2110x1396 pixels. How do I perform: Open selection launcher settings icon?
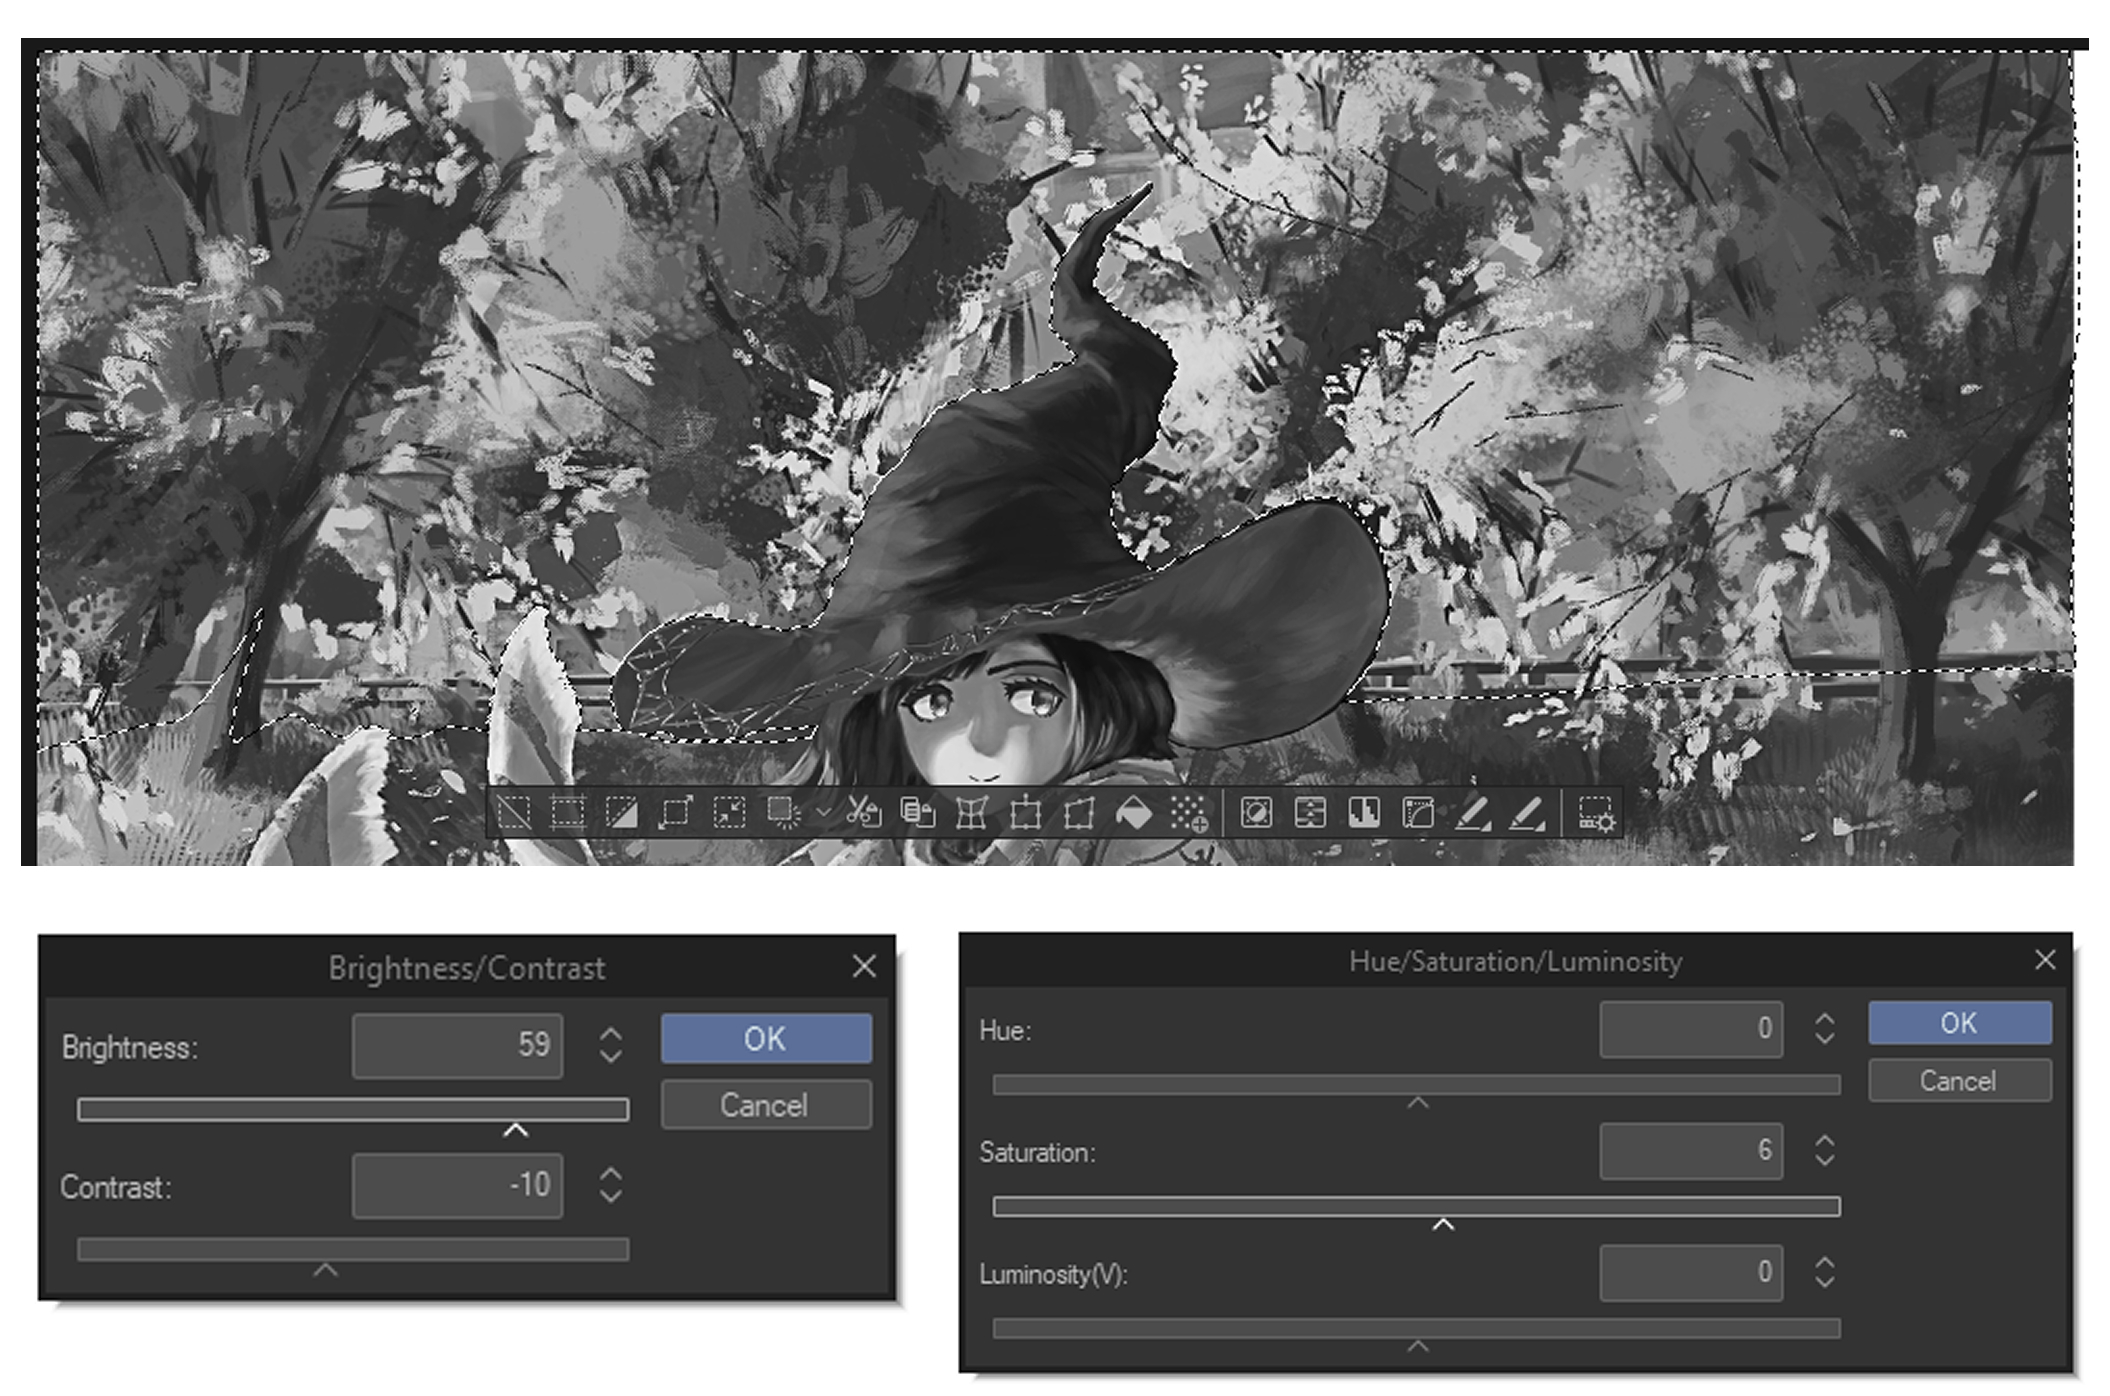click(x=1595, y=812)
